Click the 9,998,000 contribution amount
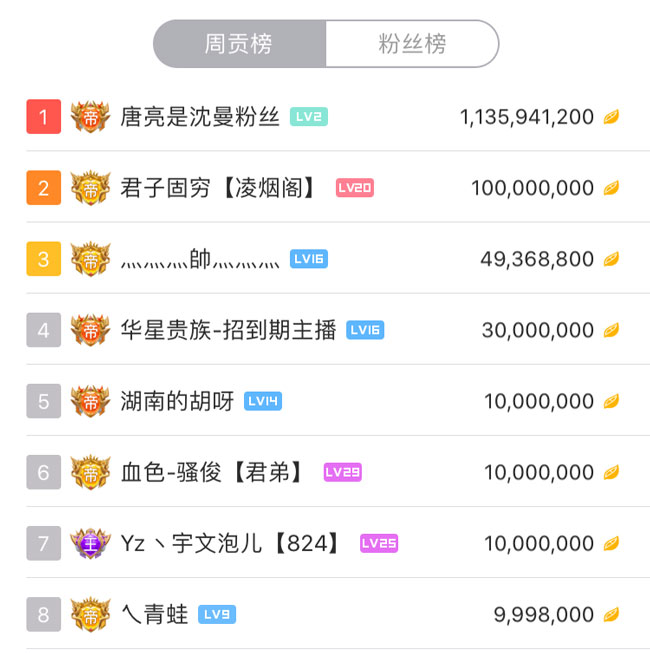Viewport: 650px width, 653px height. click(544, 614)
